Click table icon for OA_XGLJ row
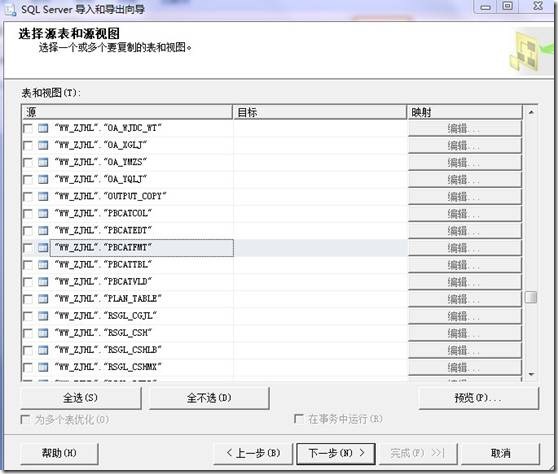Screen dimensions: 558x474 [x=43, y=145]
